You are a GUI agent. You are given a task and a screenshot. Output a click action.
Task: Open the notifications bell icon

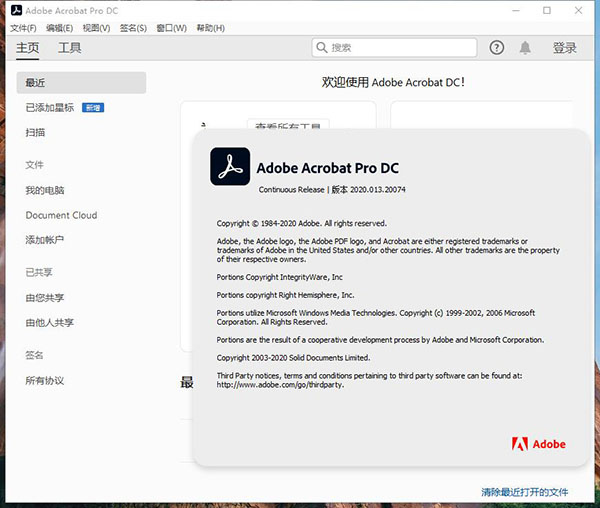[525, 48]
